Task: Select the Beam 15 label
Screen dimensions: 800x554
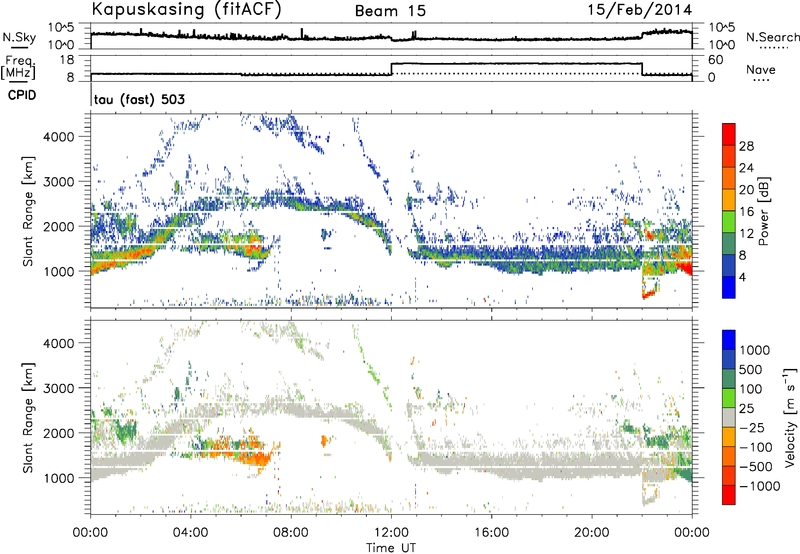Action: 390,11
